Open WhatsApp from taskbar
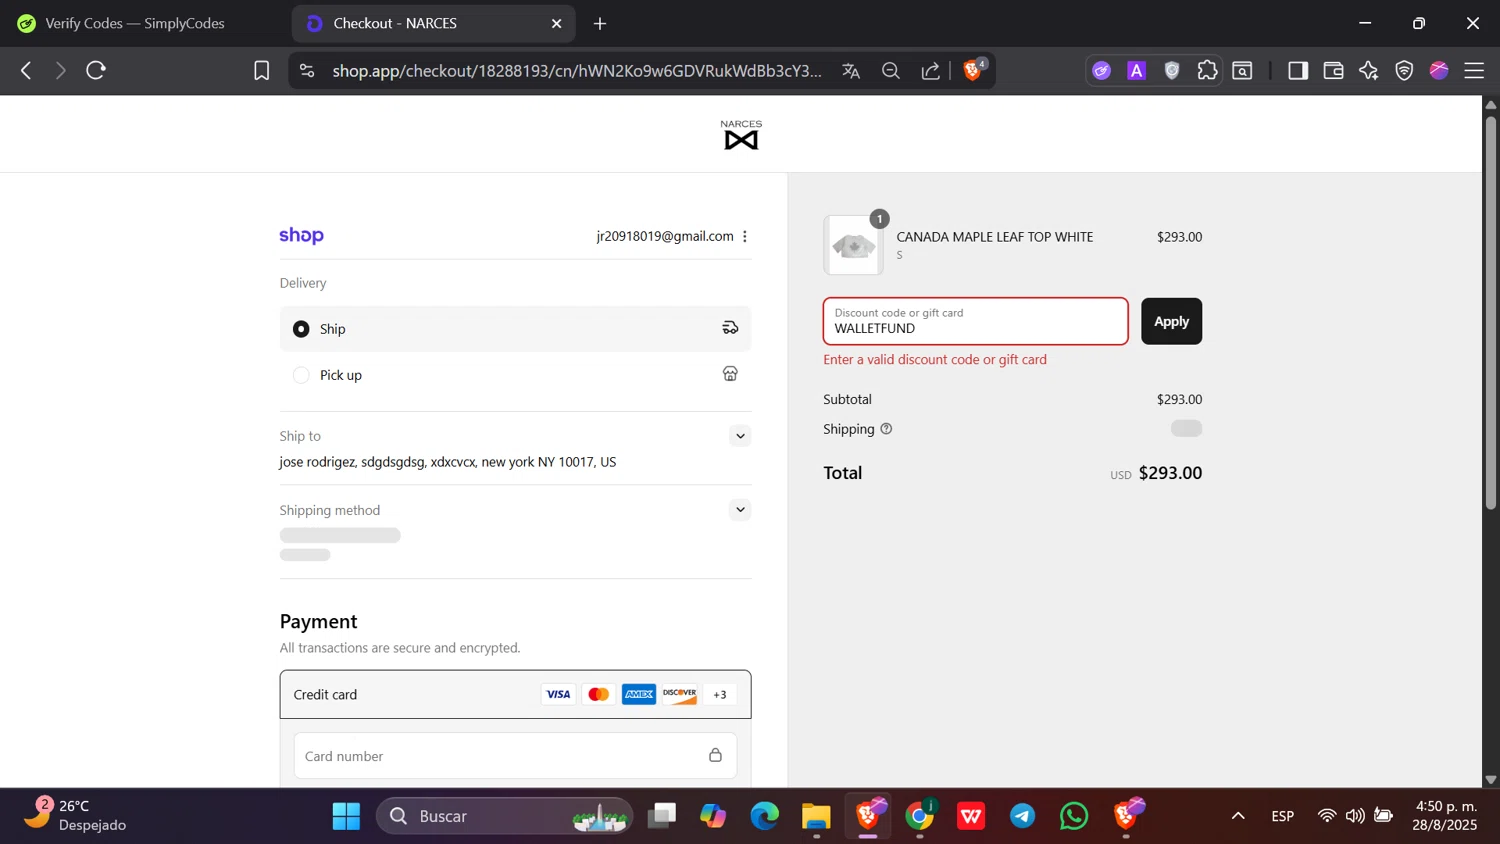Viewport: 1500px width, 844px height. coord(1074,817)
